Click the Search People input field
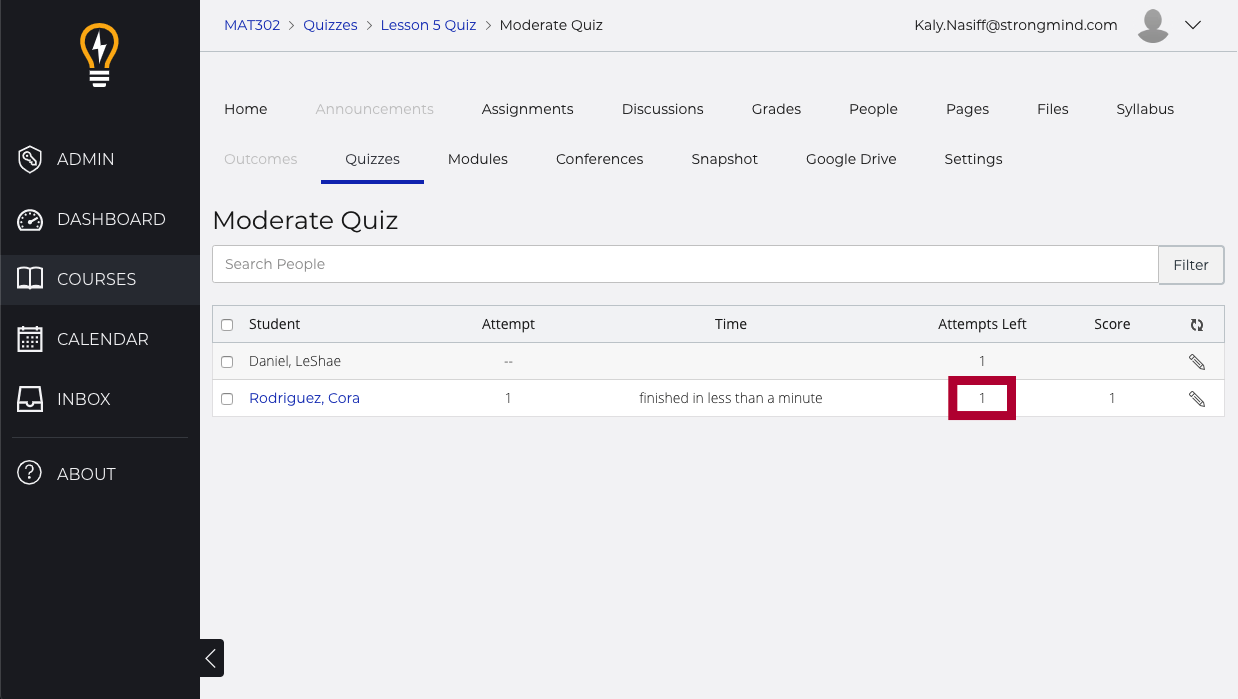This screenshot has width=1238, height=699. 685,264
